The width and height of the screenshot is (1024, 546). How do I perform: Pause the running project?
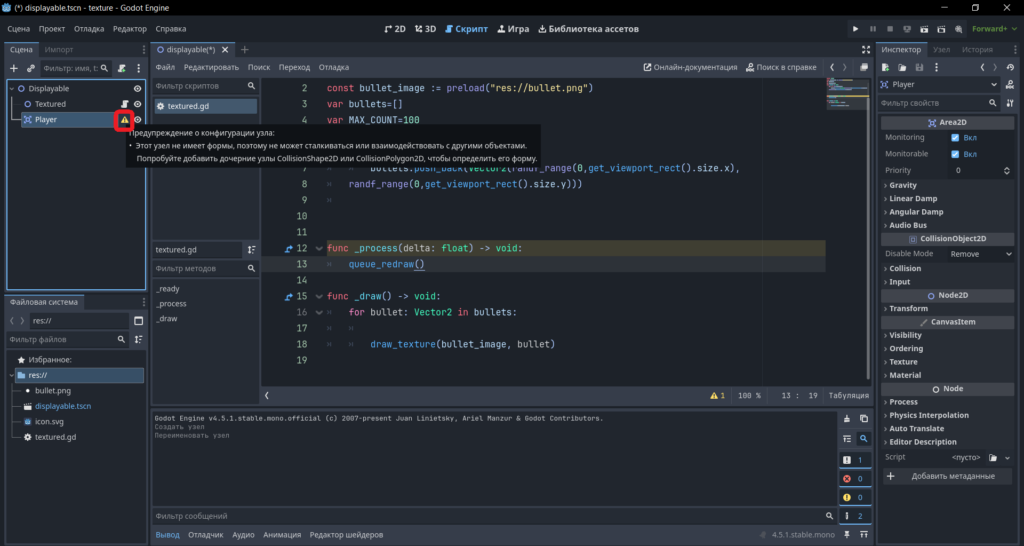pos(872,29)
